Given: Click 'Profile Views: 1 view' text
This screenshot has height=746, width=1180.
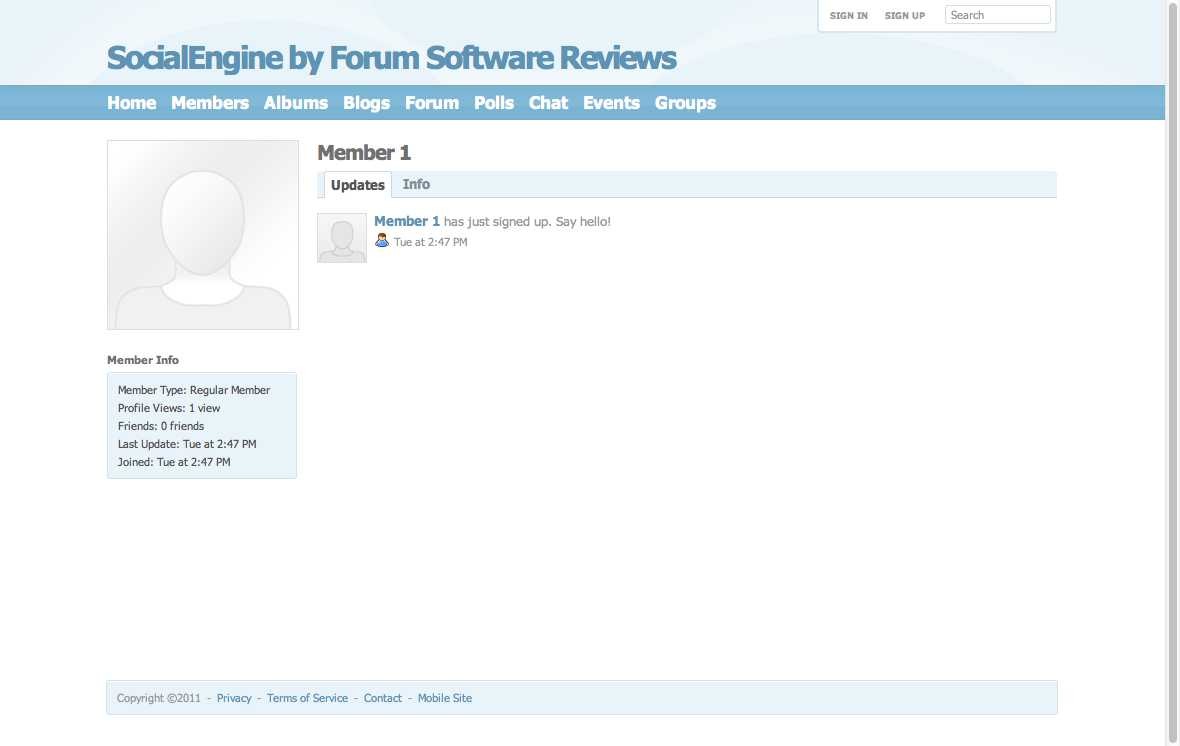Looking at the screenshot, I should [169, 408].
